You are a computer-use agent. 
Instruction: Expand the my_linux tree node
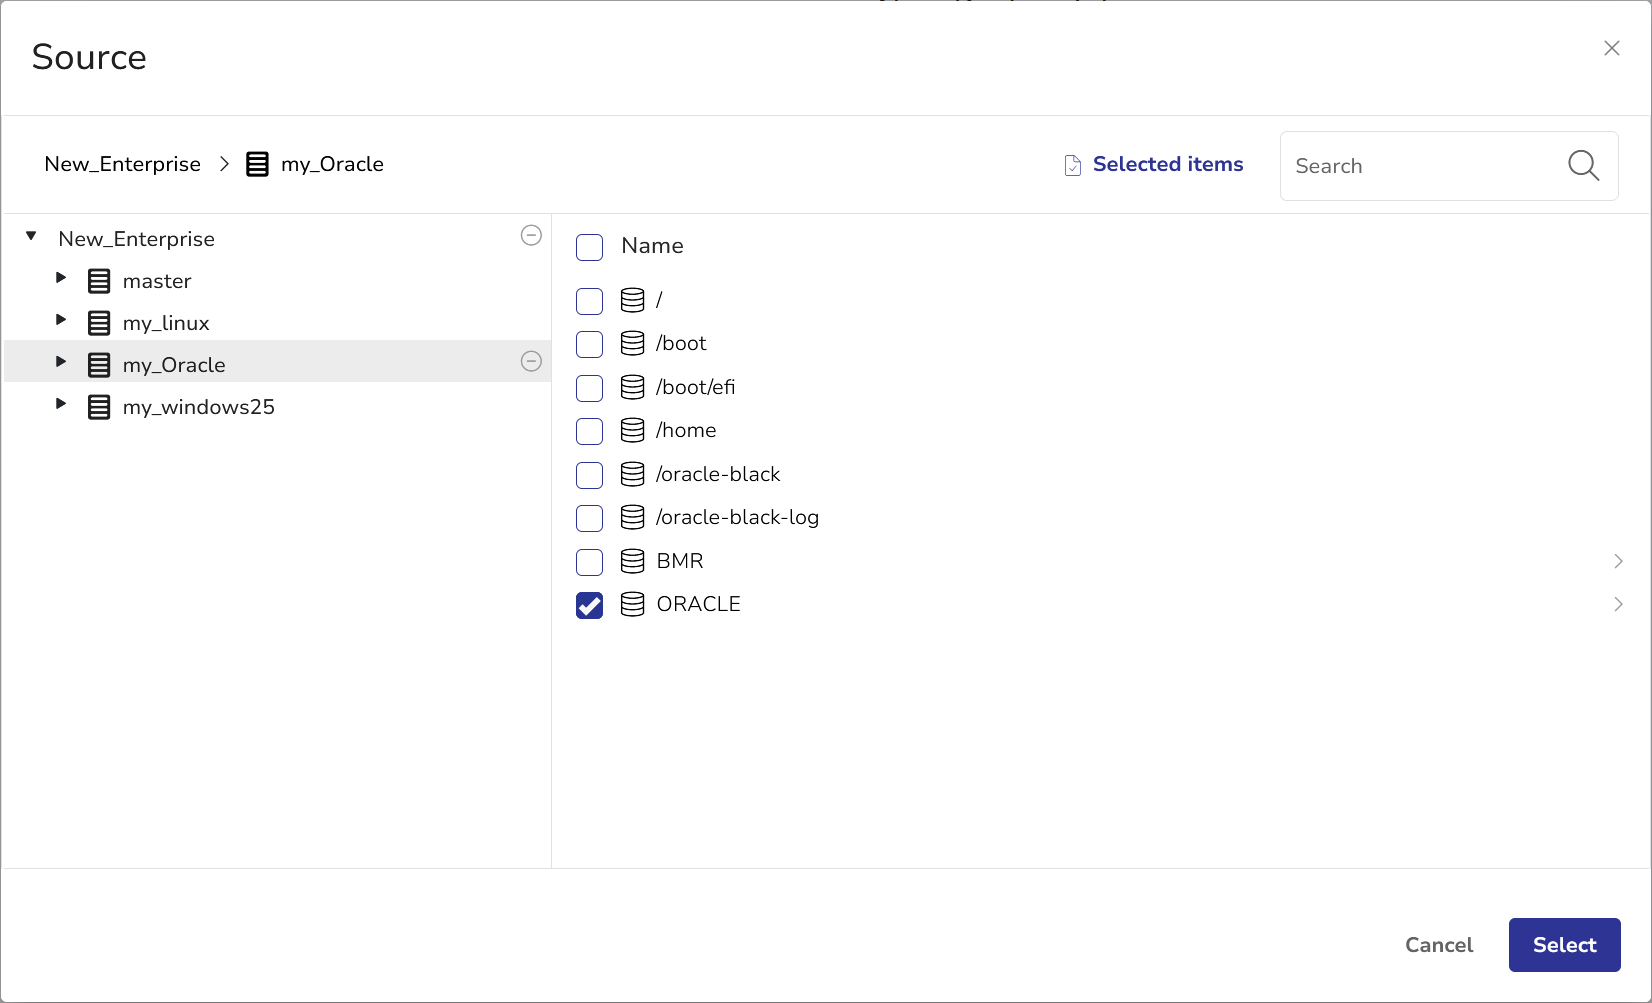pos(61,320)
